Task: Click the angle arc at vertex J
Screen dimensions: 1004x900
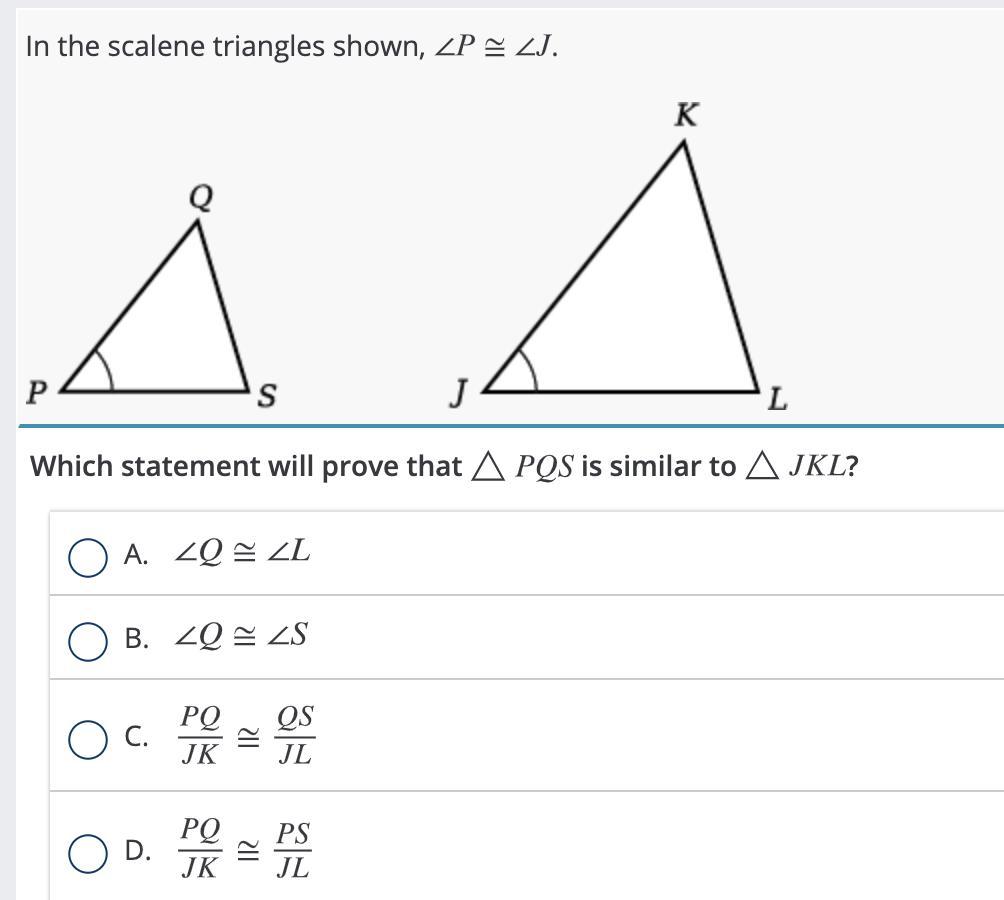Action: (532, 369)
